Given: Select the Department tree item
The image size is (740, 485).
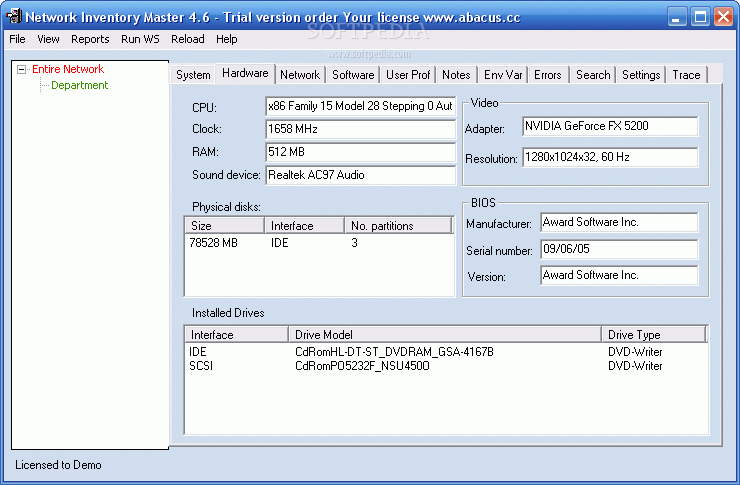Looking at the screenshot, I should (x=79, y=85).
